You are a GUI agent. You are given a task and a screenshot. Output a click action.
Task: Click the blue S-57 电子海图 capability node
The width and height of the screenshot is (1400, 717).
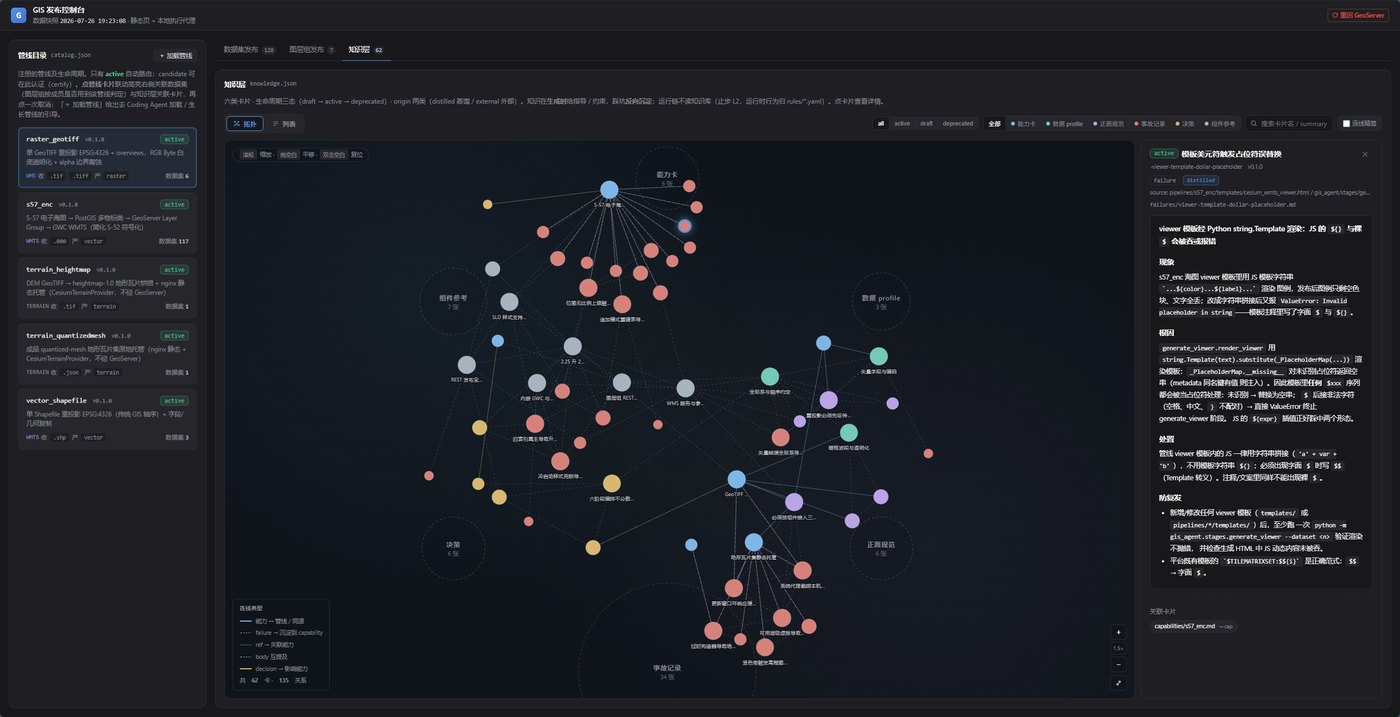click(x=609, y=190)
